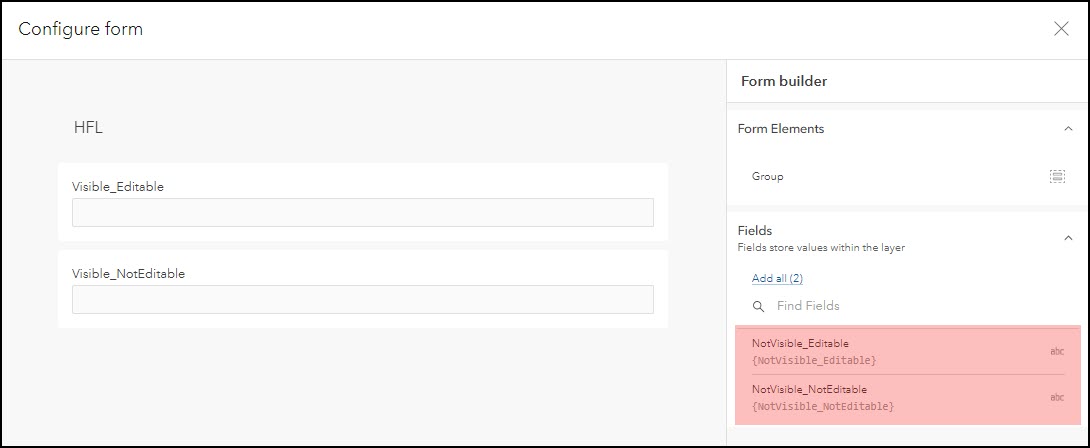1090x448 pixels.
Task: Click the Fields section title
Action: [x=755, y=231]
